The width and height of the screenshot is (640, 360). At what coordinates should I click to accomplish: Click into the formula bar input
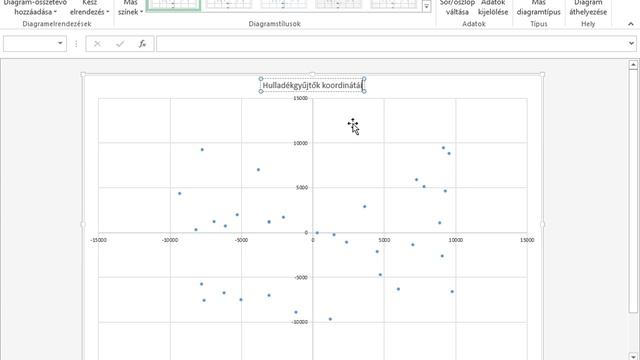click(391, 44)
